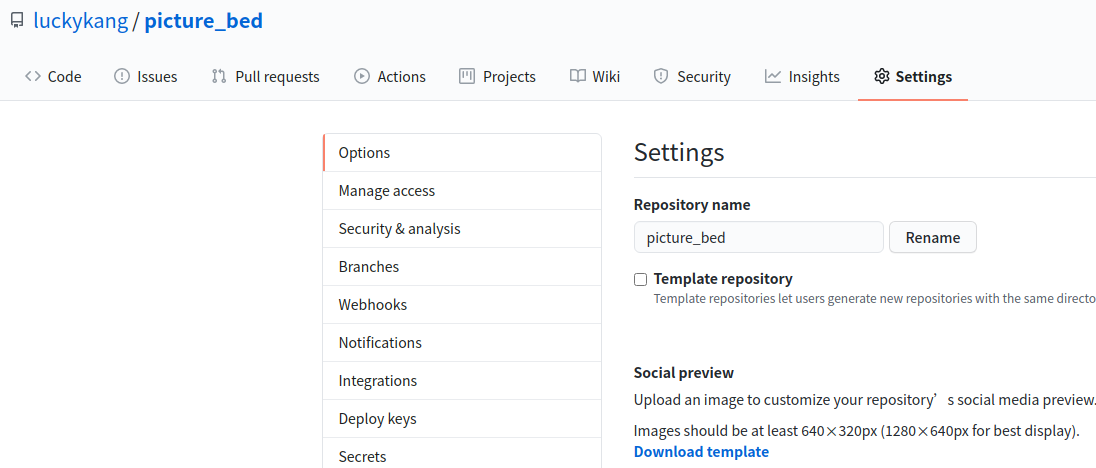This screenshot has width=1096, height=468.
Task: Open the picture_bed repository link
Action: [x=203, y=21]
